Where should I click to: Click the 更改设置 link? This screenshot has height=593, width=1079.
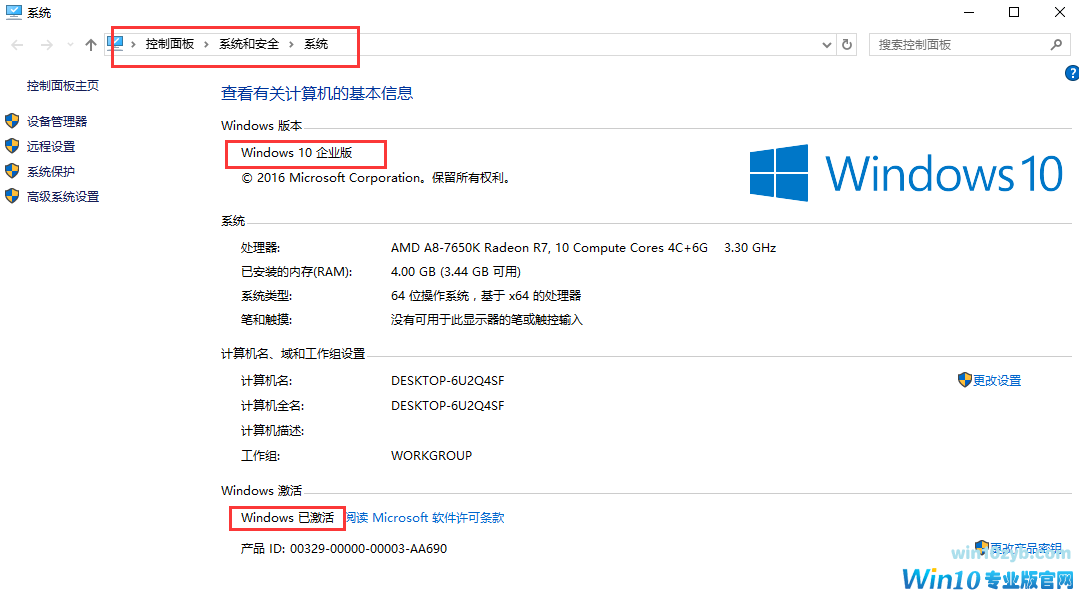click(996, 380)
